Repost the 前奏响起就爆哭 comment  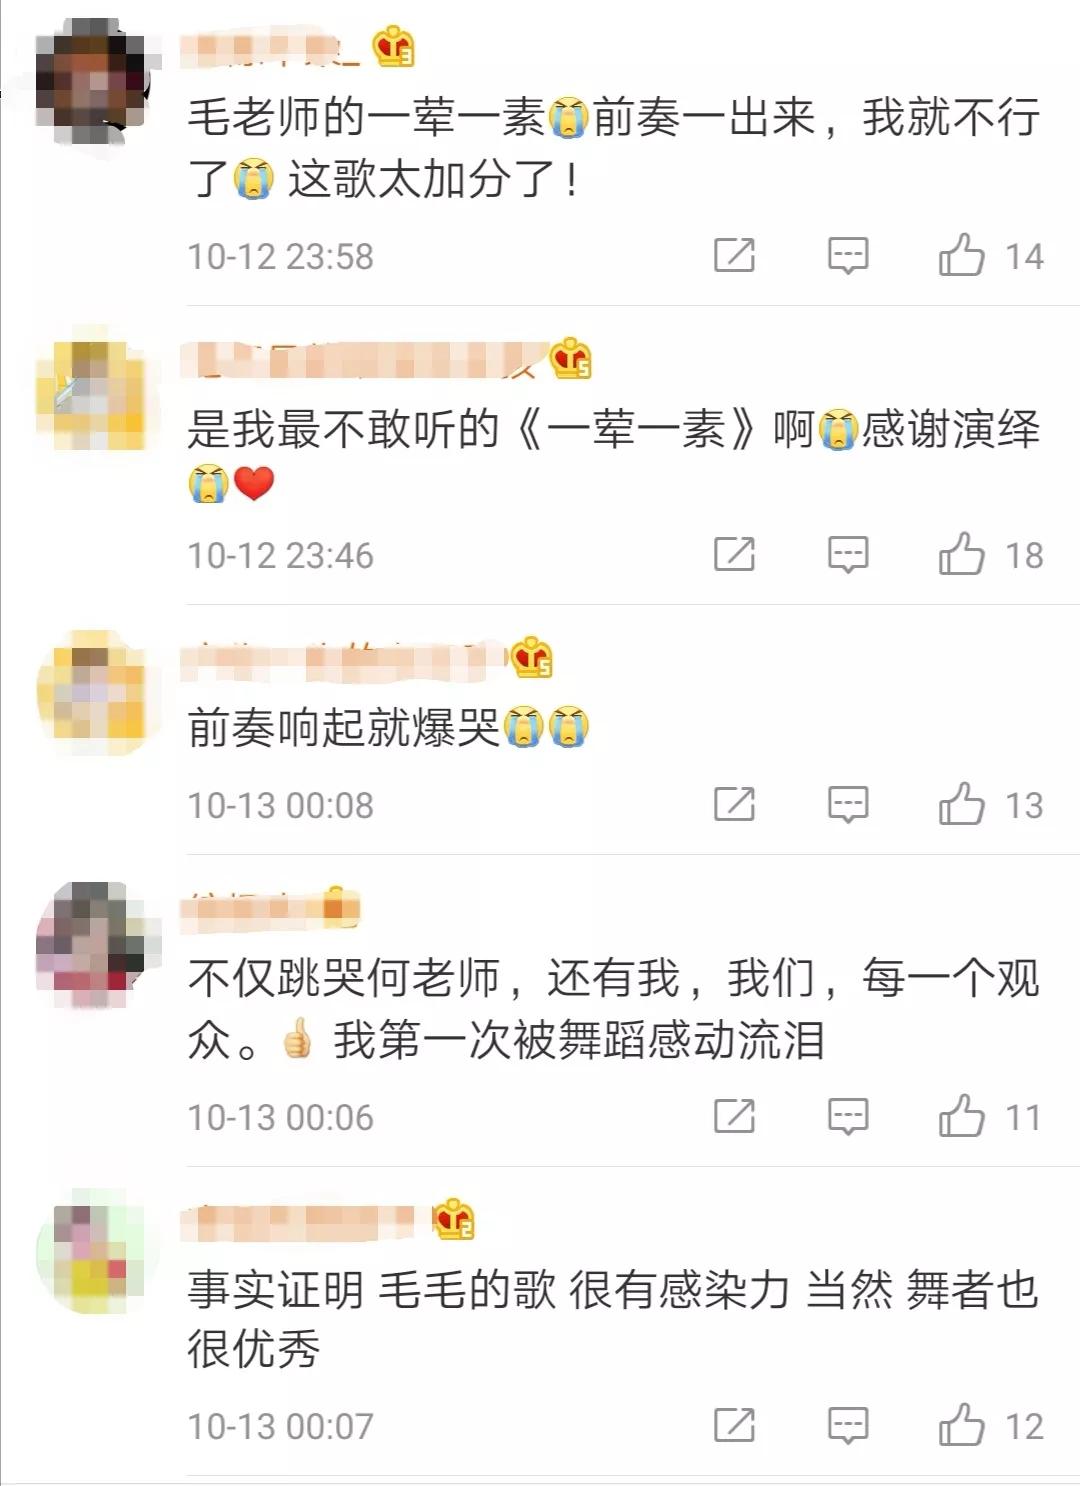(734, 803)
